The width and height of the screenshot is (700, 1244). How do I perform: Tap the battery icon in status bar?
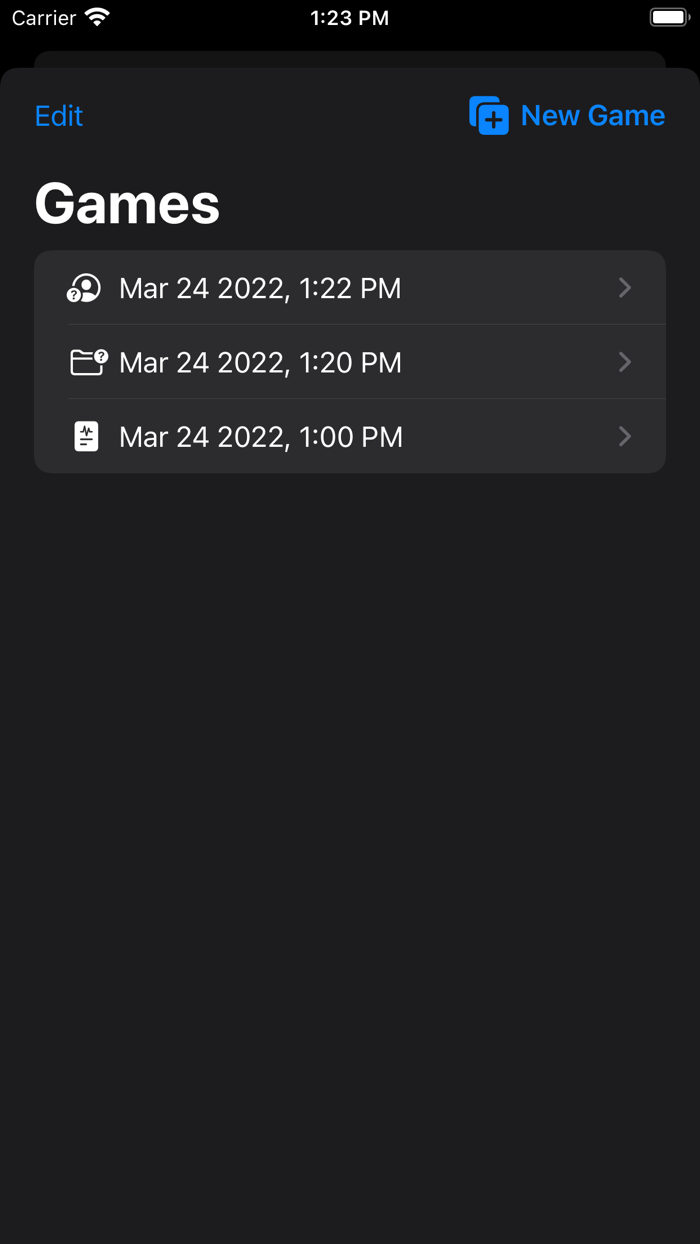tap(669, 18)
